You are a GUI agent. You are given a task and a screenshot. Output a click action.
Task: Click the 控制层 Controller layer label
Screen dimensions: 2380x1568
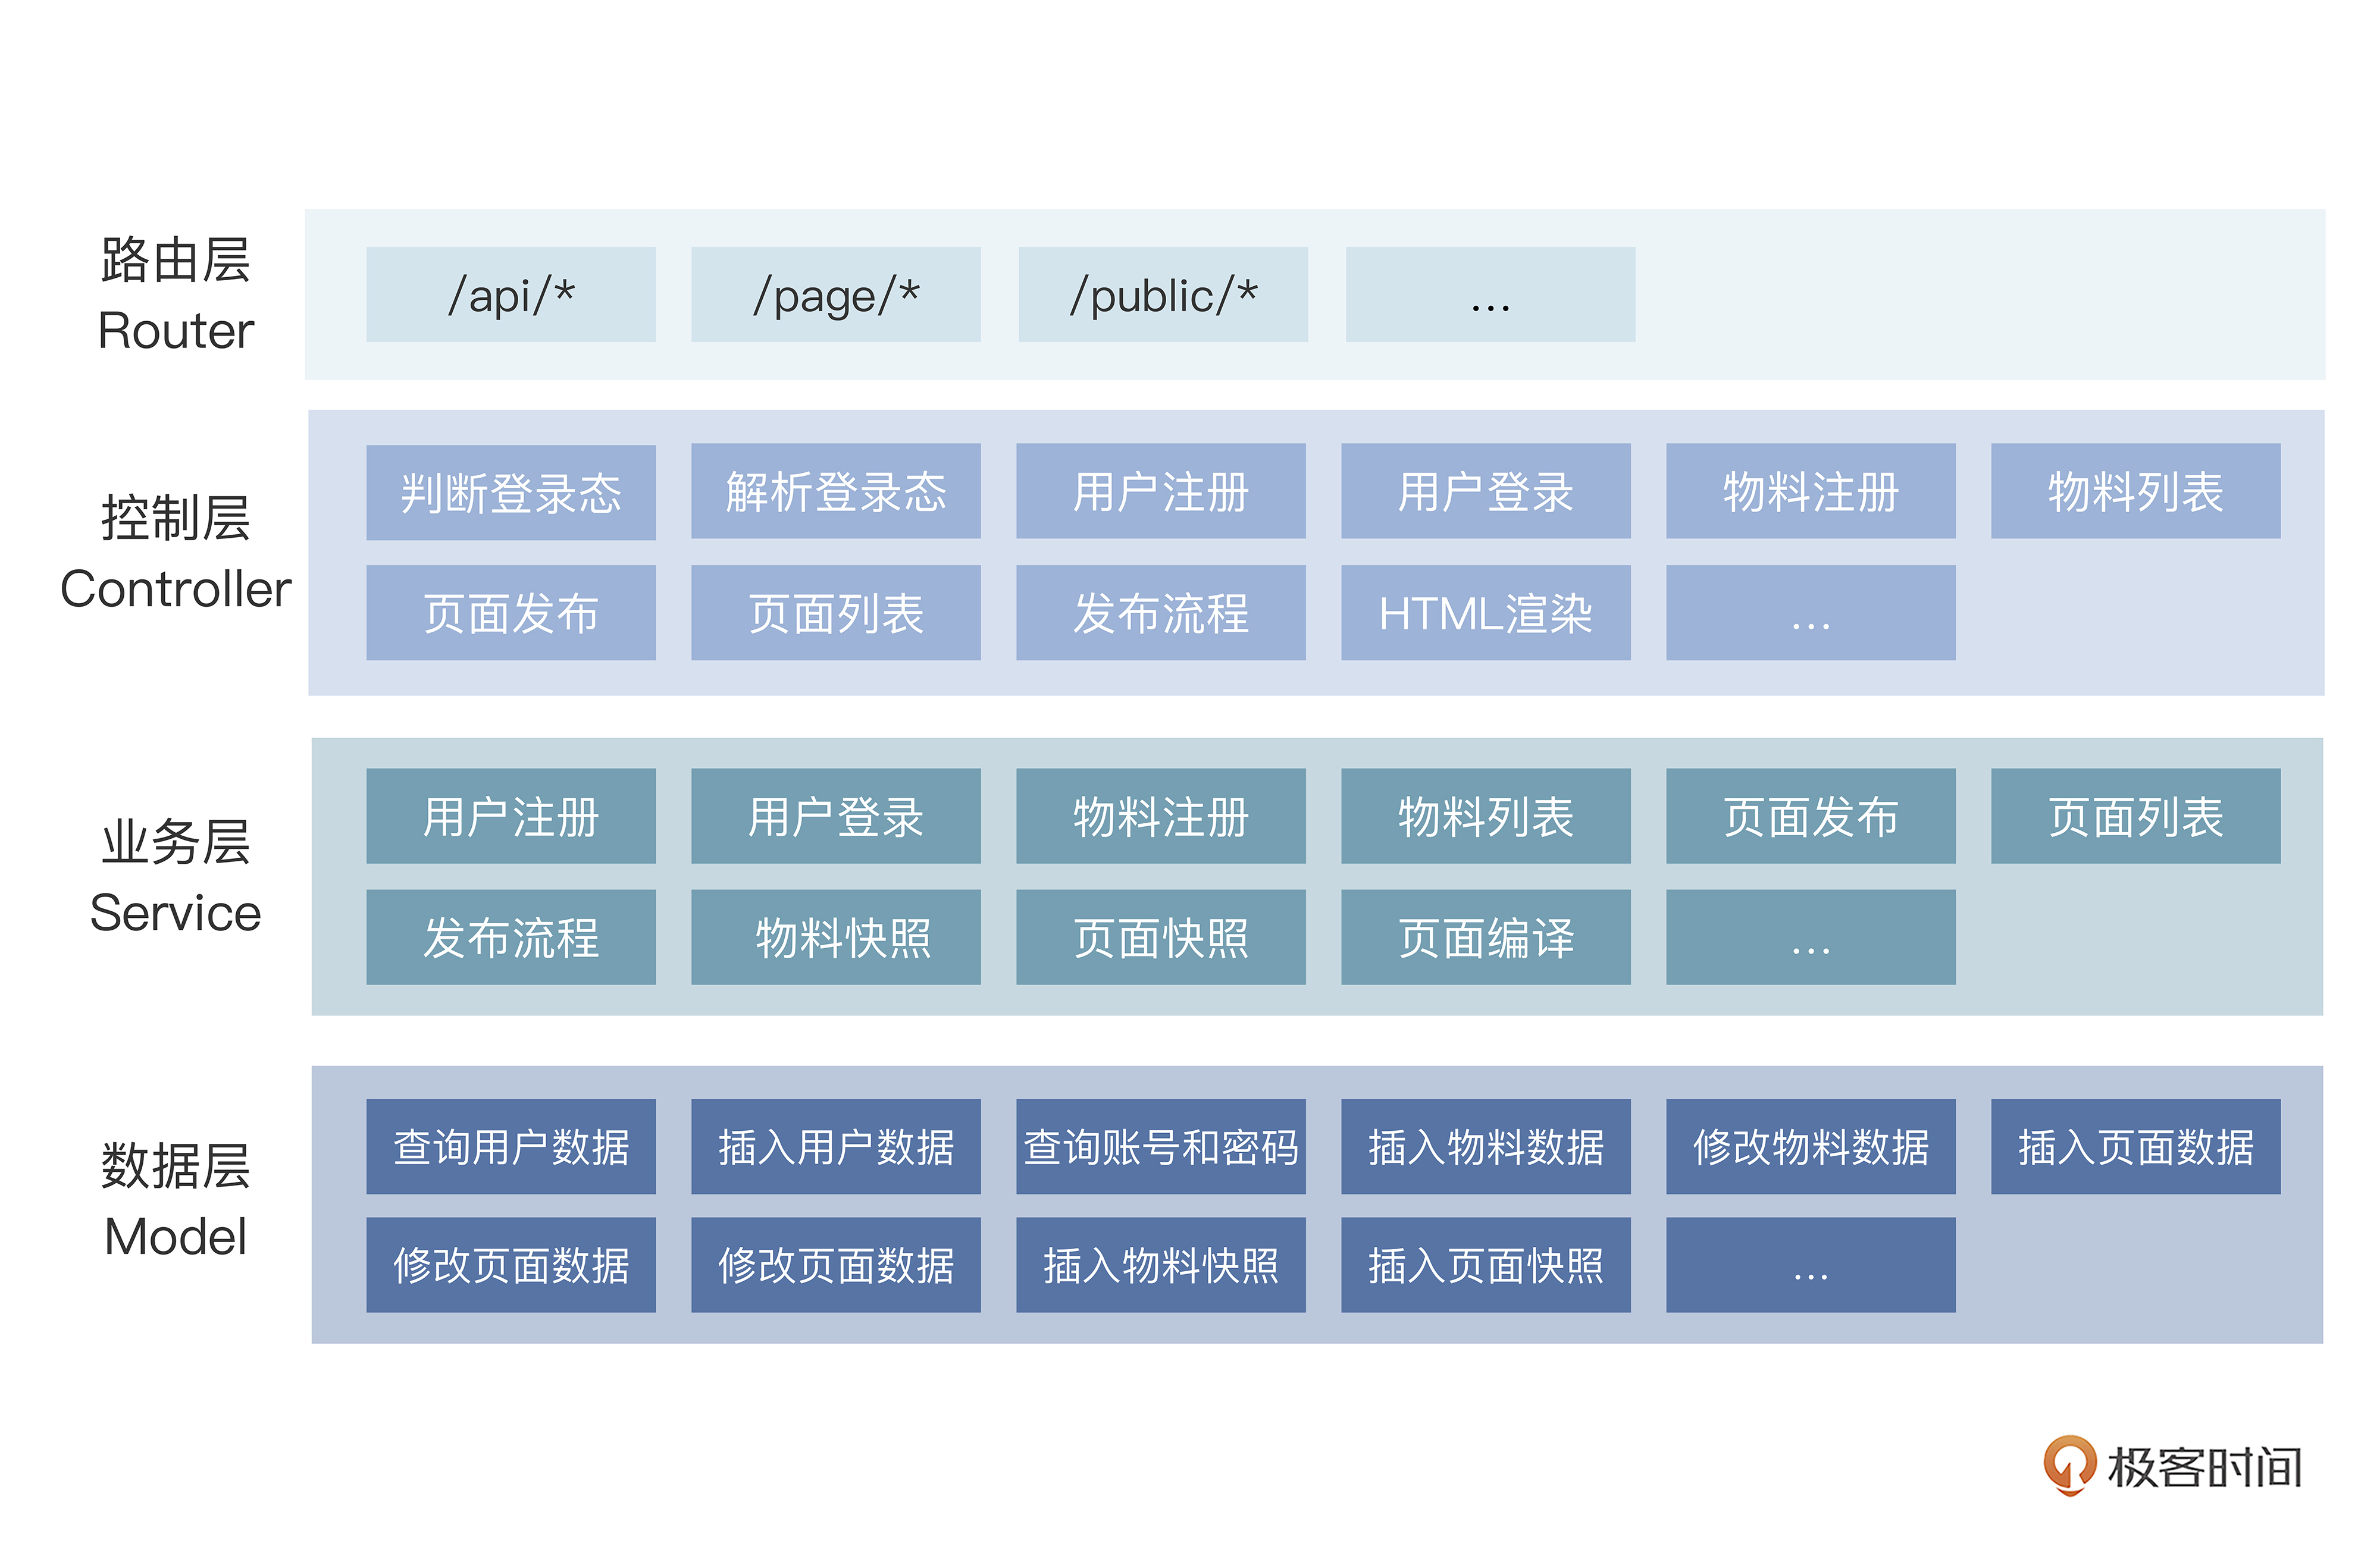click(x=175, y=552)
